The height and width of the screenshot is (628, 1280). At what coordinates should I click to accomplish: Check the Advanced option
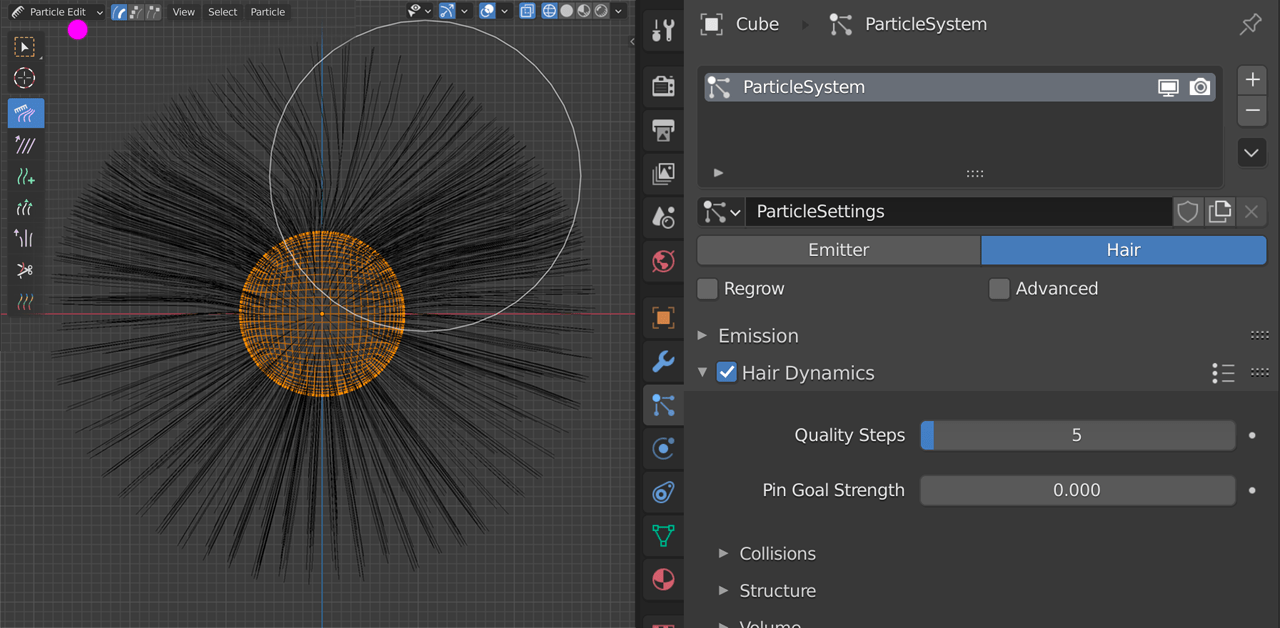(x=999, y=288)
